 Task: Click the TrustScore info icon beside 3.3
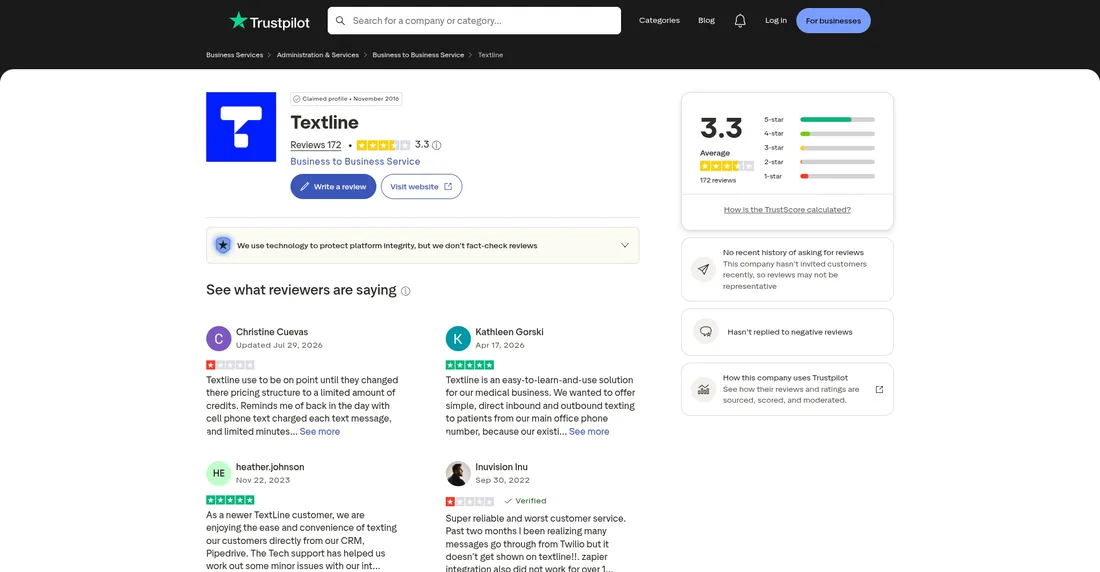[436, 145]
